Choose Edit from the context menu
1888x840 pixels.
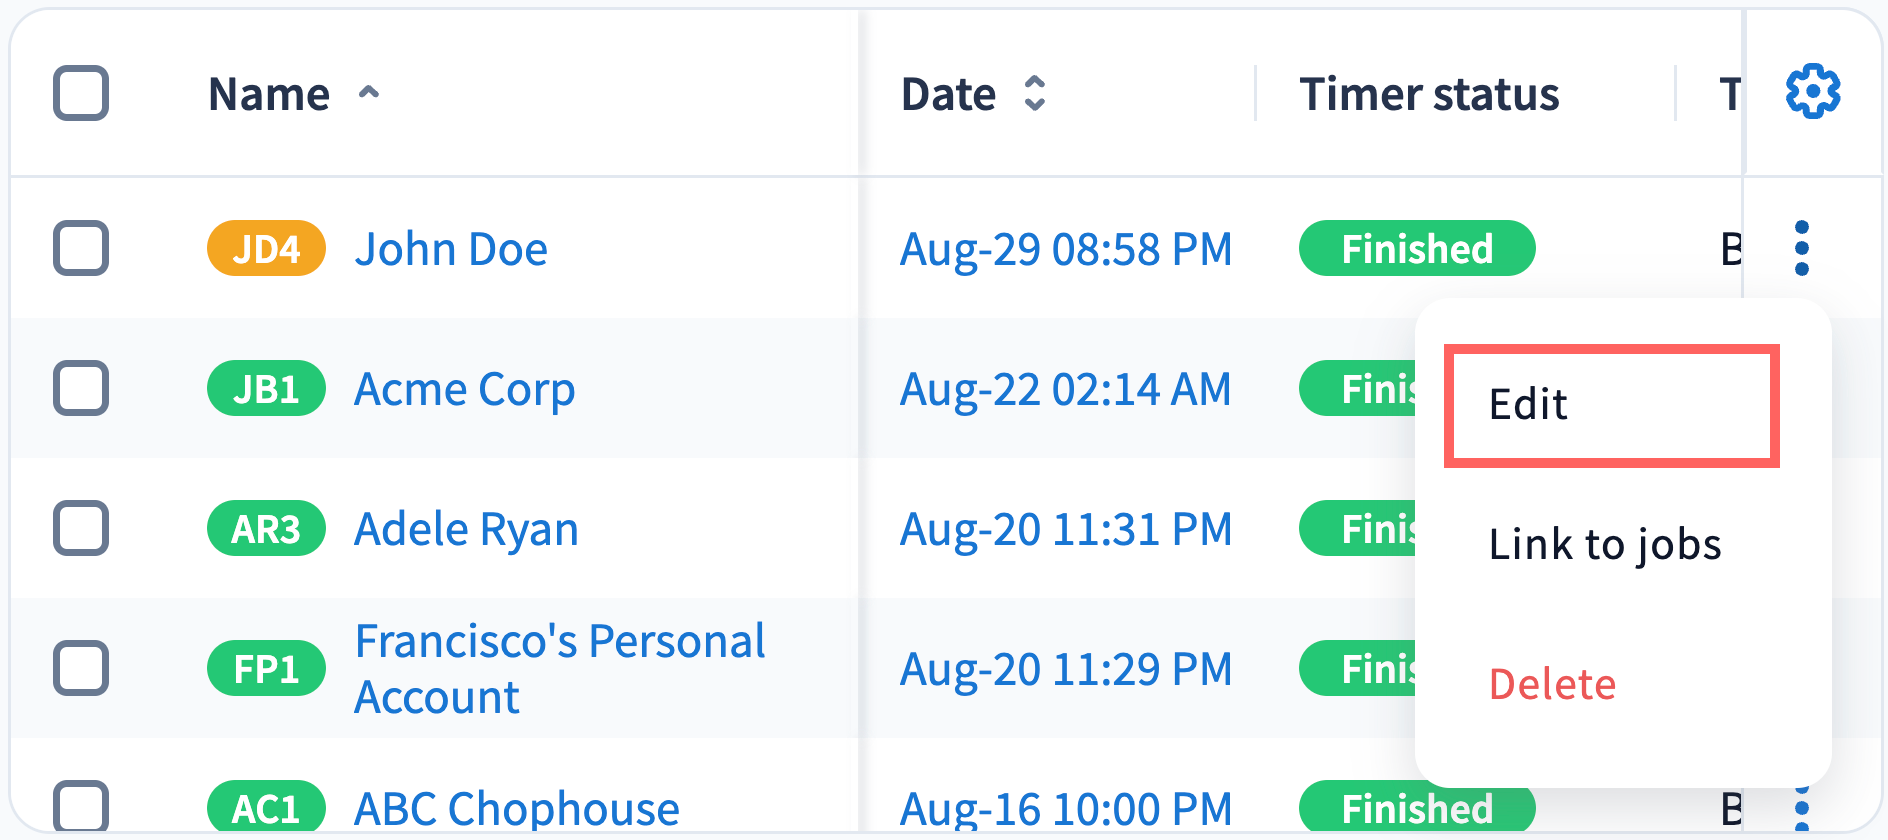[x=1610, y=405]
